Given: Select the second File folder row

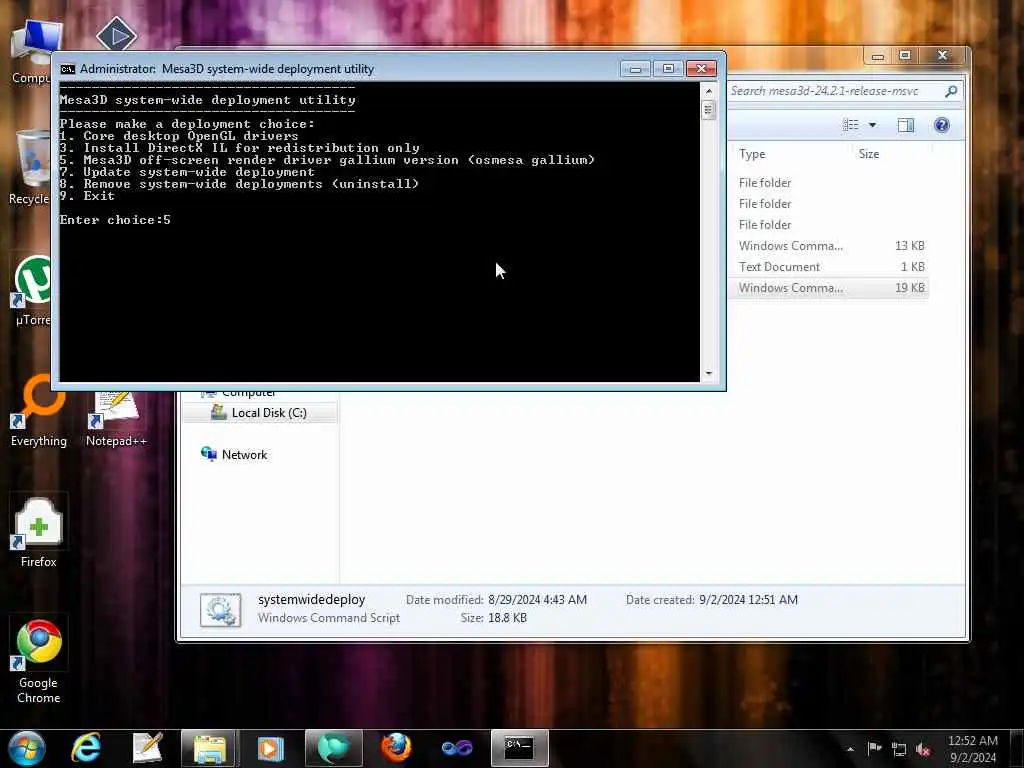Looking at the screenshot, I should tap(828, 204).
